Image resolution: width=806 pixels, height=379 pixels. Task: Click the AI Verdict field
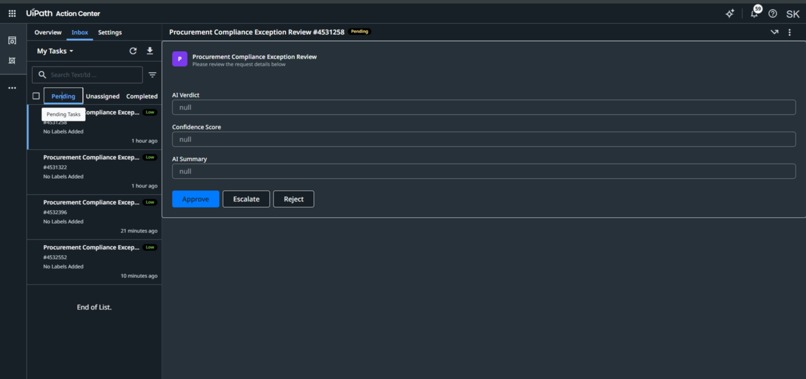(484, 107)
